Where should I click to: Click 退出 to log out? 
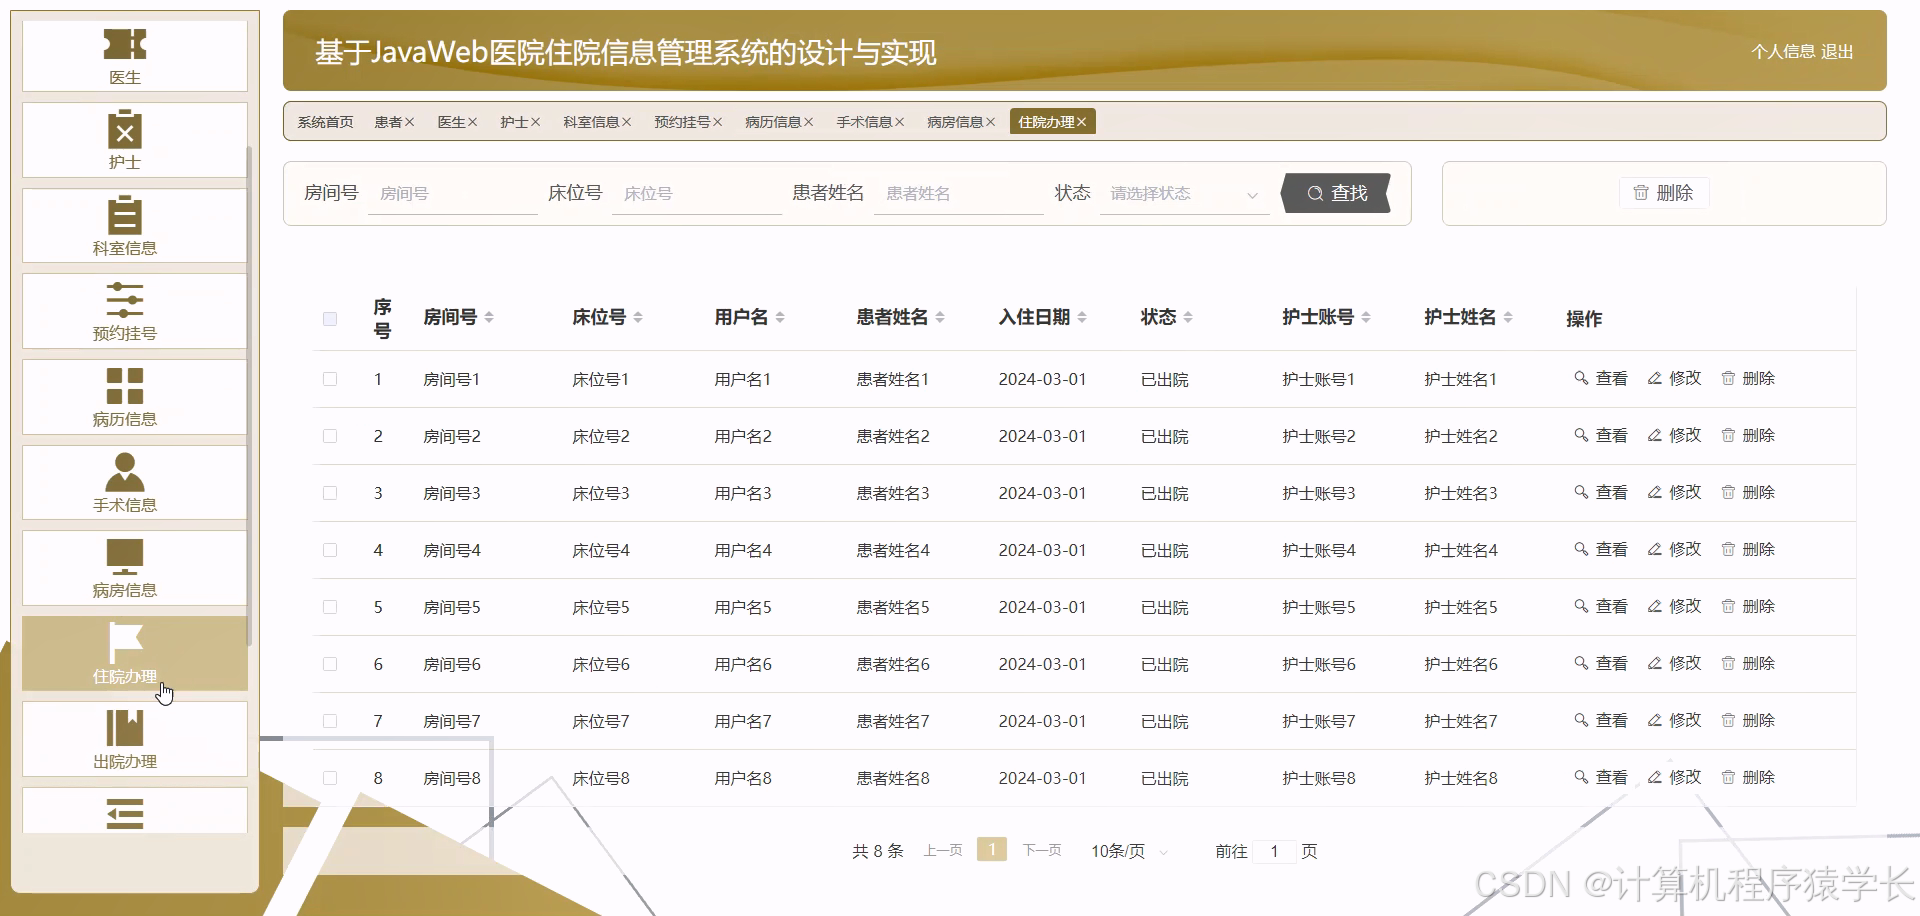(x=1838, y=52)
